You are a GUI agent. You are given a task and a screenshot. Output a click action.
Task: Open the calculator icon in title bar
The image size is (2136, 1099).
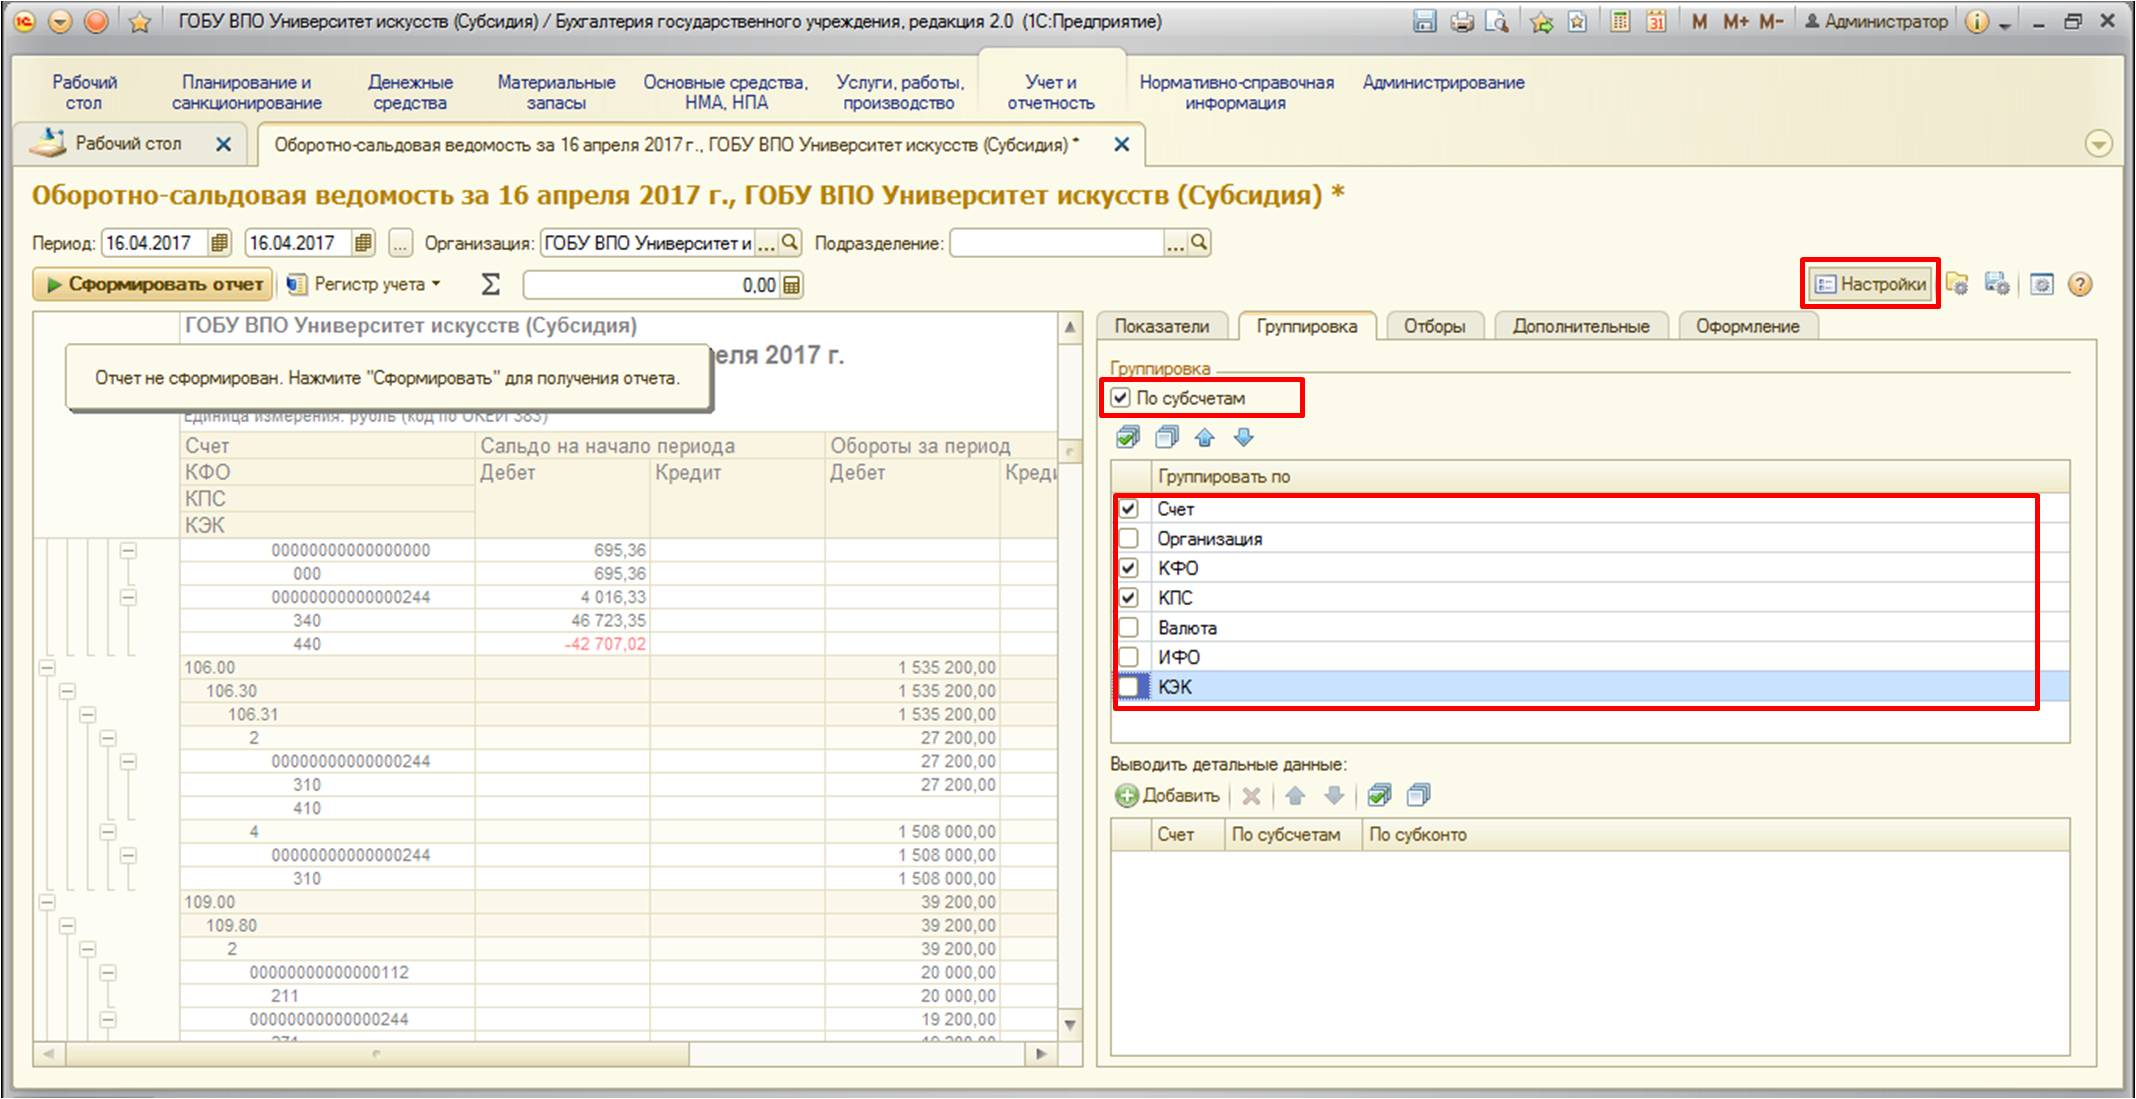click(1620, 21)
